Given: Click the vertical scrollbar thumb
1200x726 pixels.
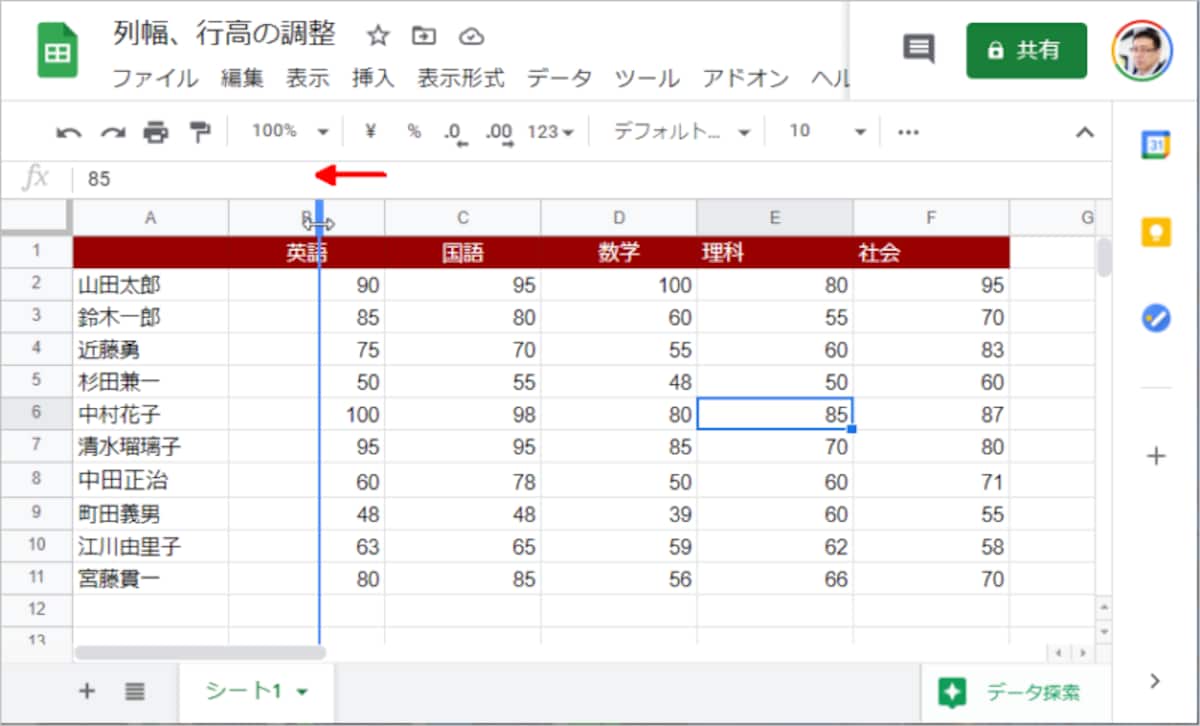Looking at the screenshot, I should coord(1104,257).
